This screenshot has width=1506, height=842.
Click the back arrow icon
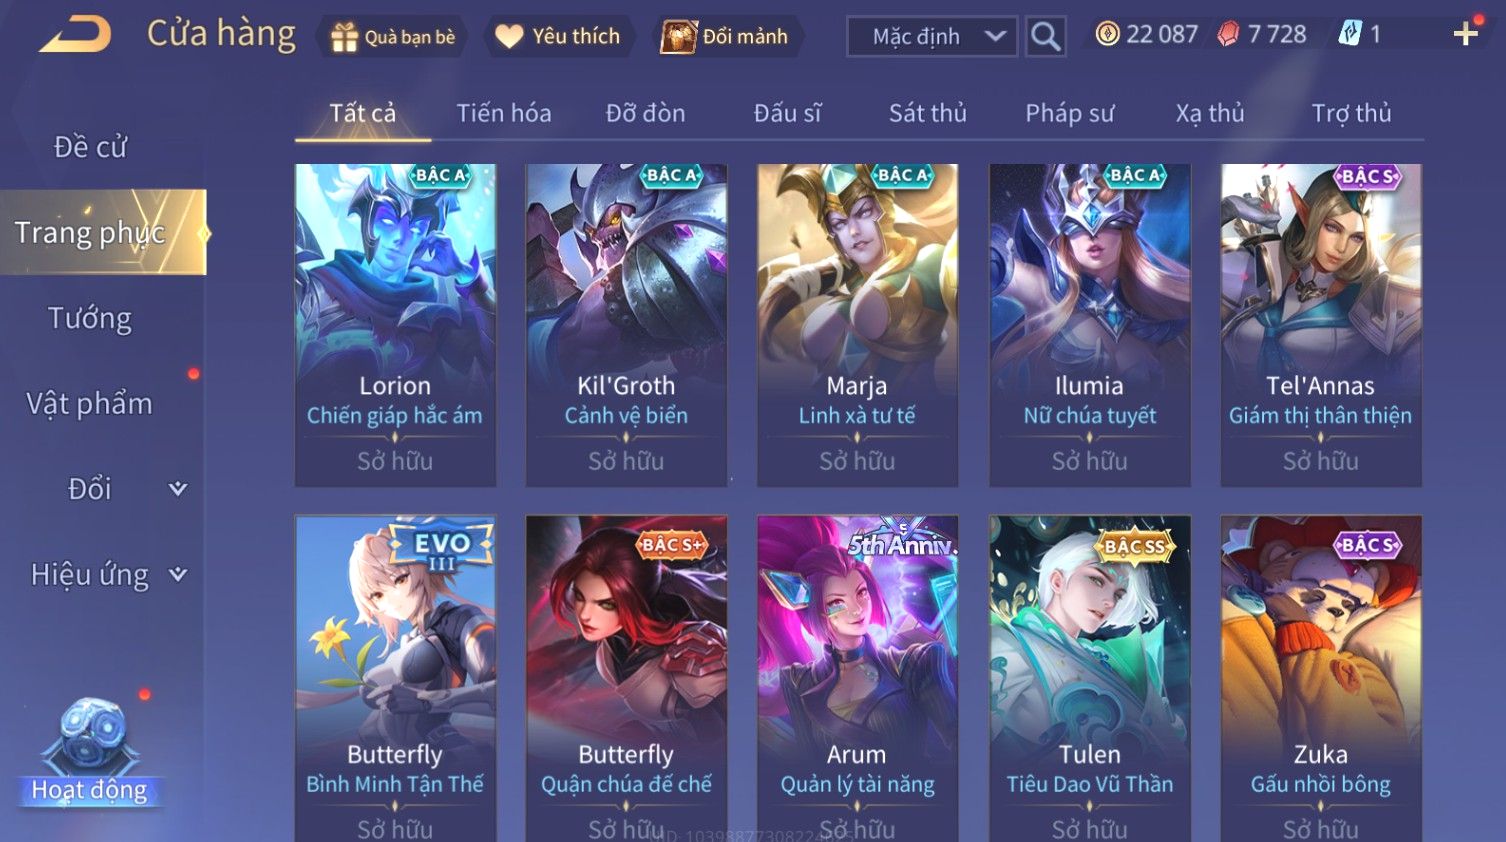(x=76, y=35)
